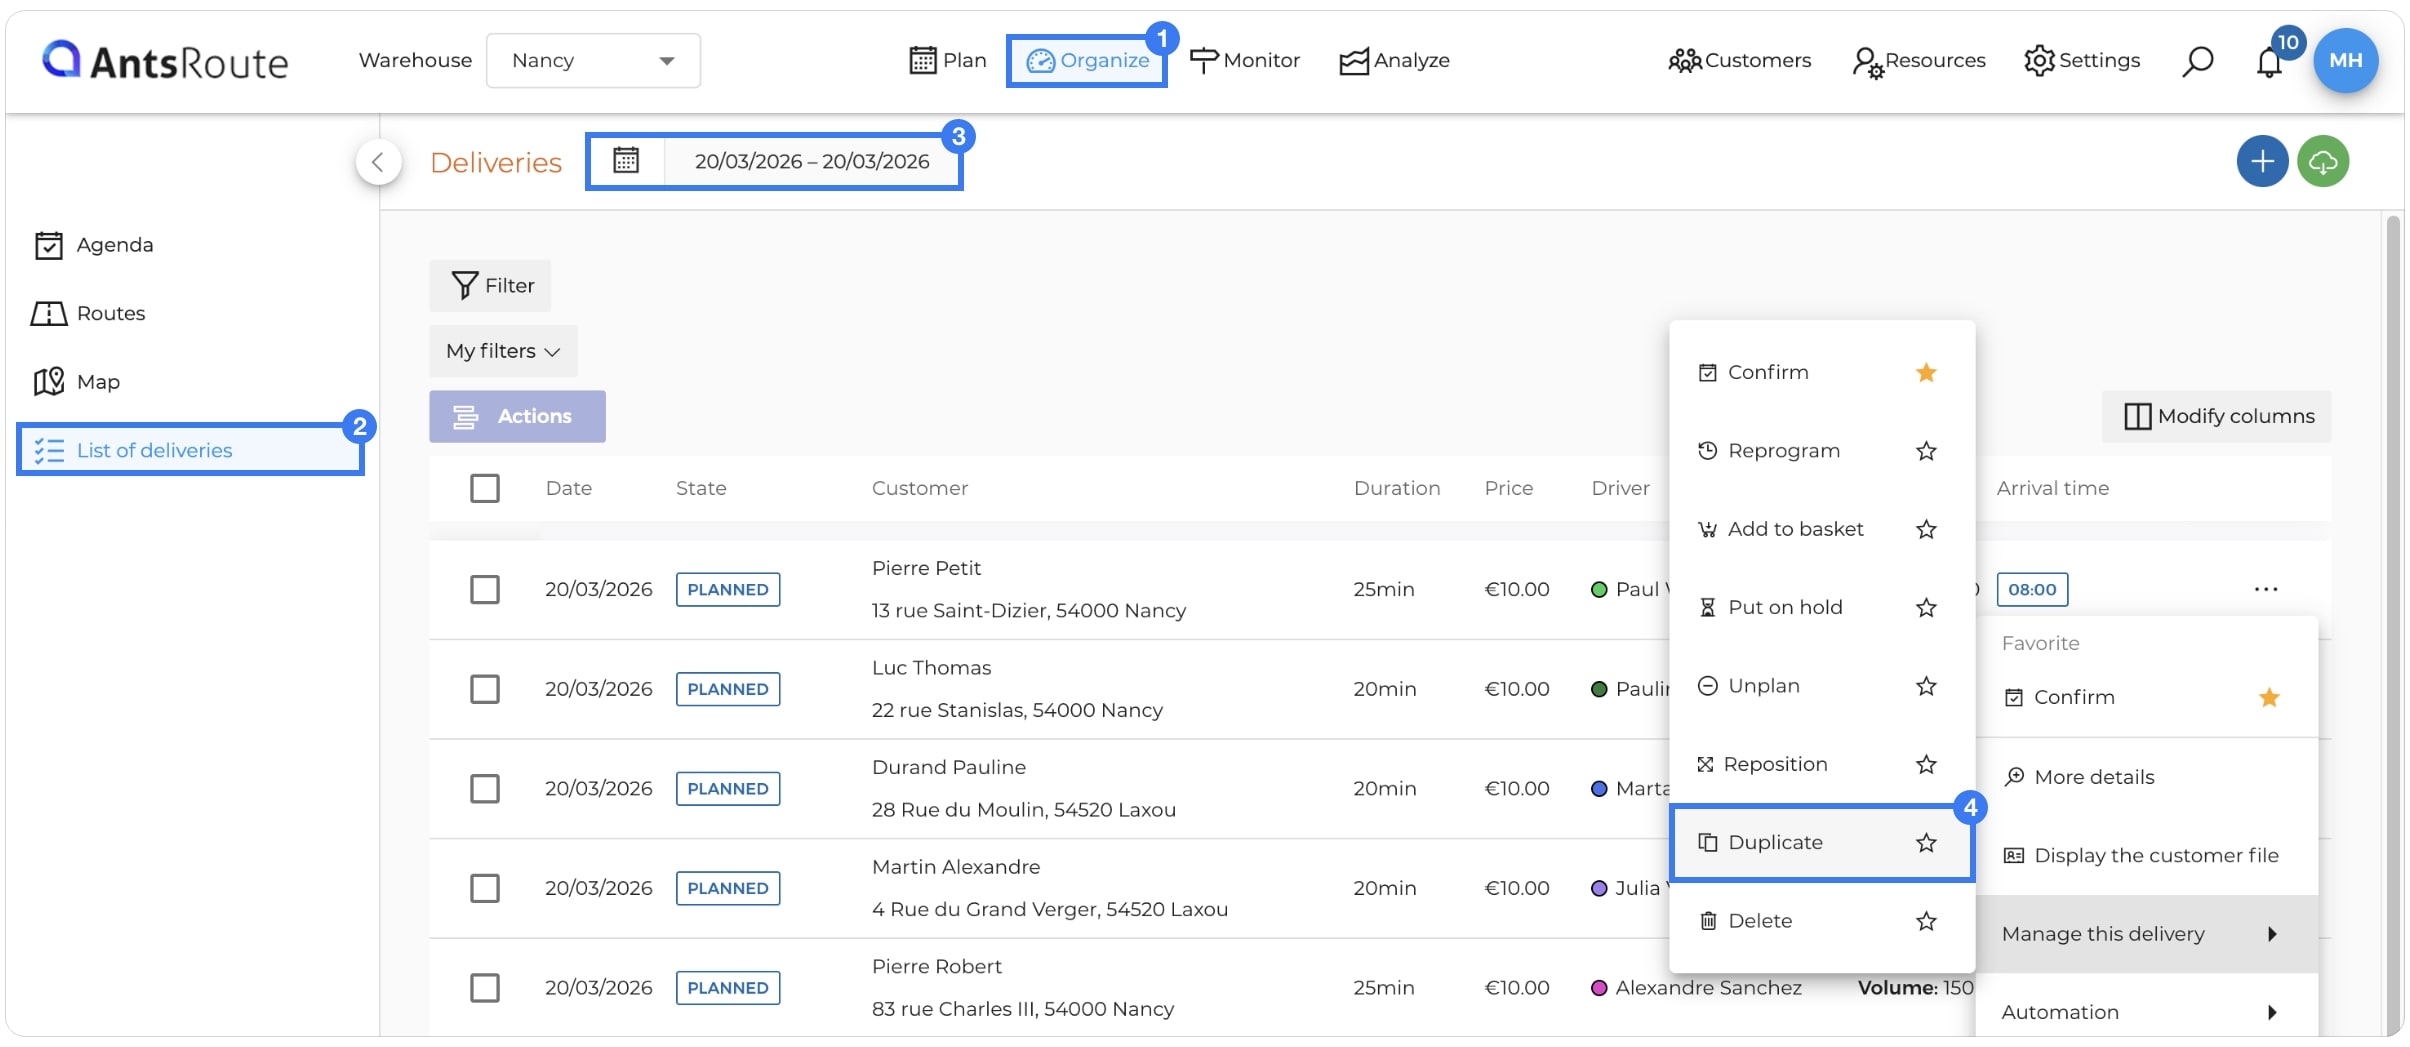Screen dimensions: 2410x1047
Task: Choose Confirm in the delivery actions menu
Action: point(1768,372)
